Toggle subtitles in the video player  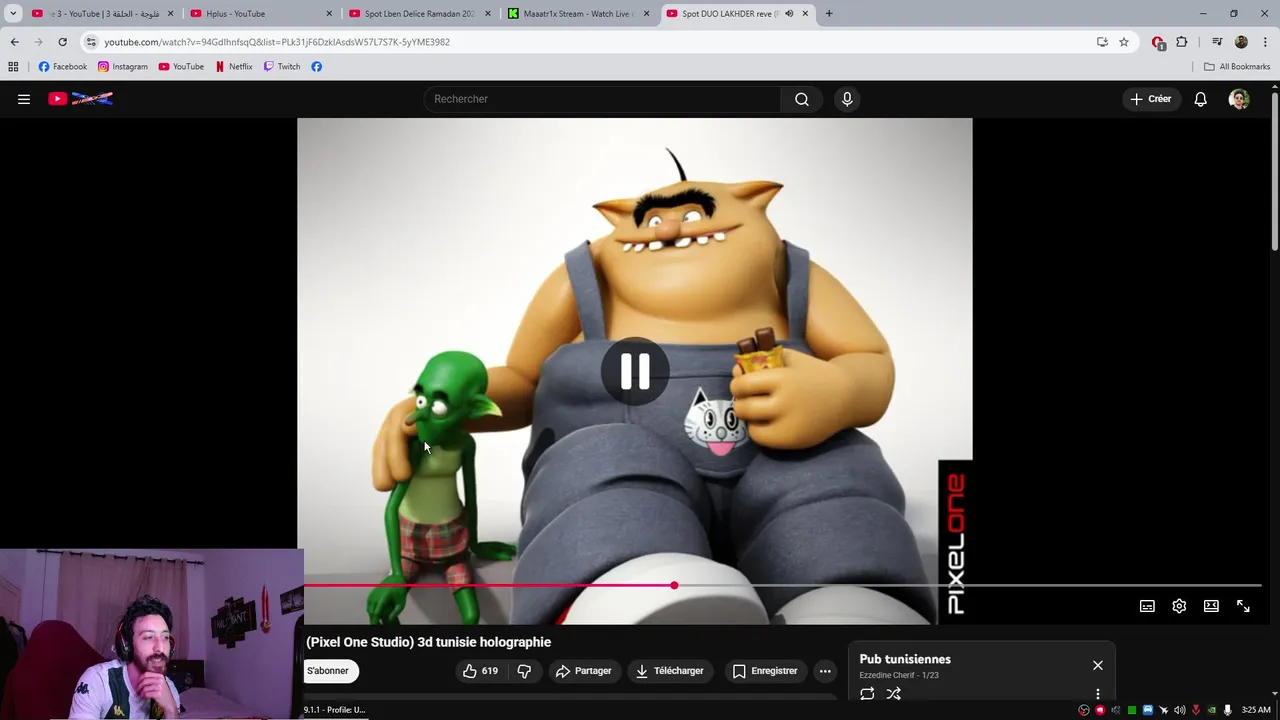click(1147, 606)
